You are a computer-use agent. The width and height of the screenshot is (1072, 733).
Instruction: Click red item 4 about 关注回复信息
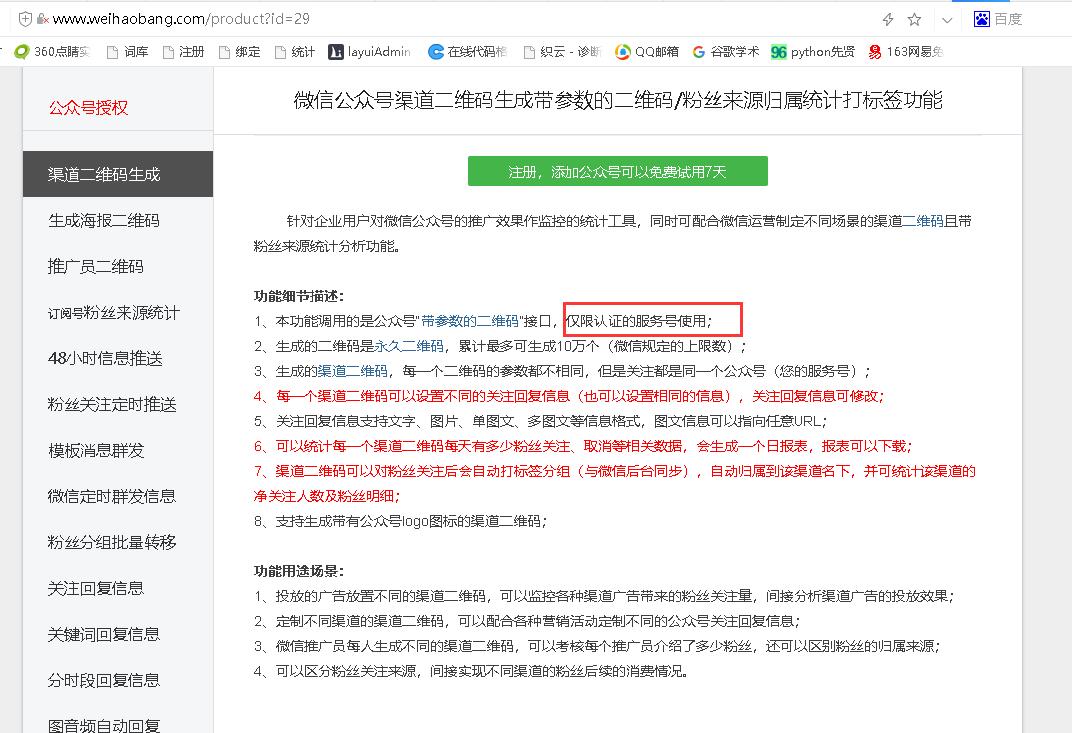(x=569, y=396)
